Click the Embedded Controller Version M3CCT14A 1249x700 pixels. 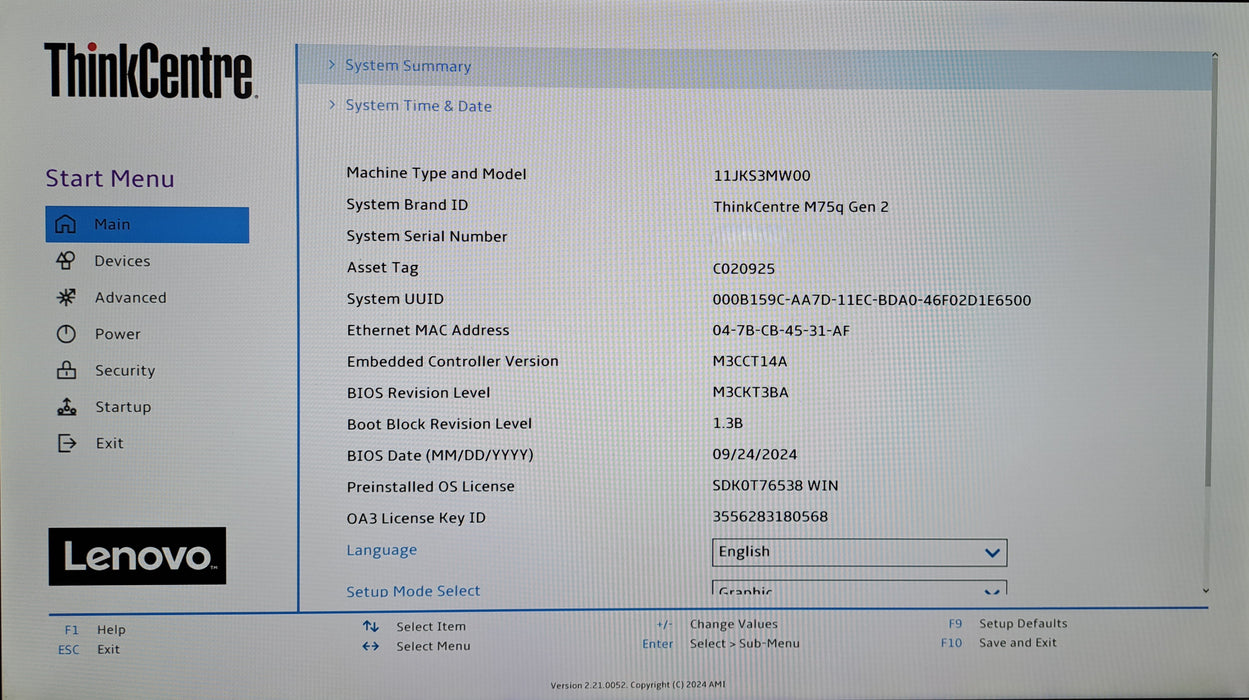pyautogui.click(x=750, y=362)
